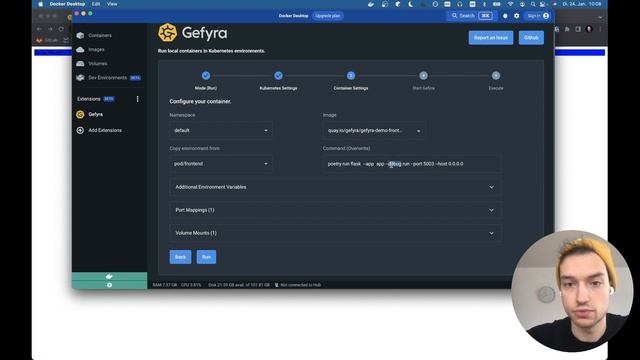Click the Back button
The image size is (640, 360).
180,257
